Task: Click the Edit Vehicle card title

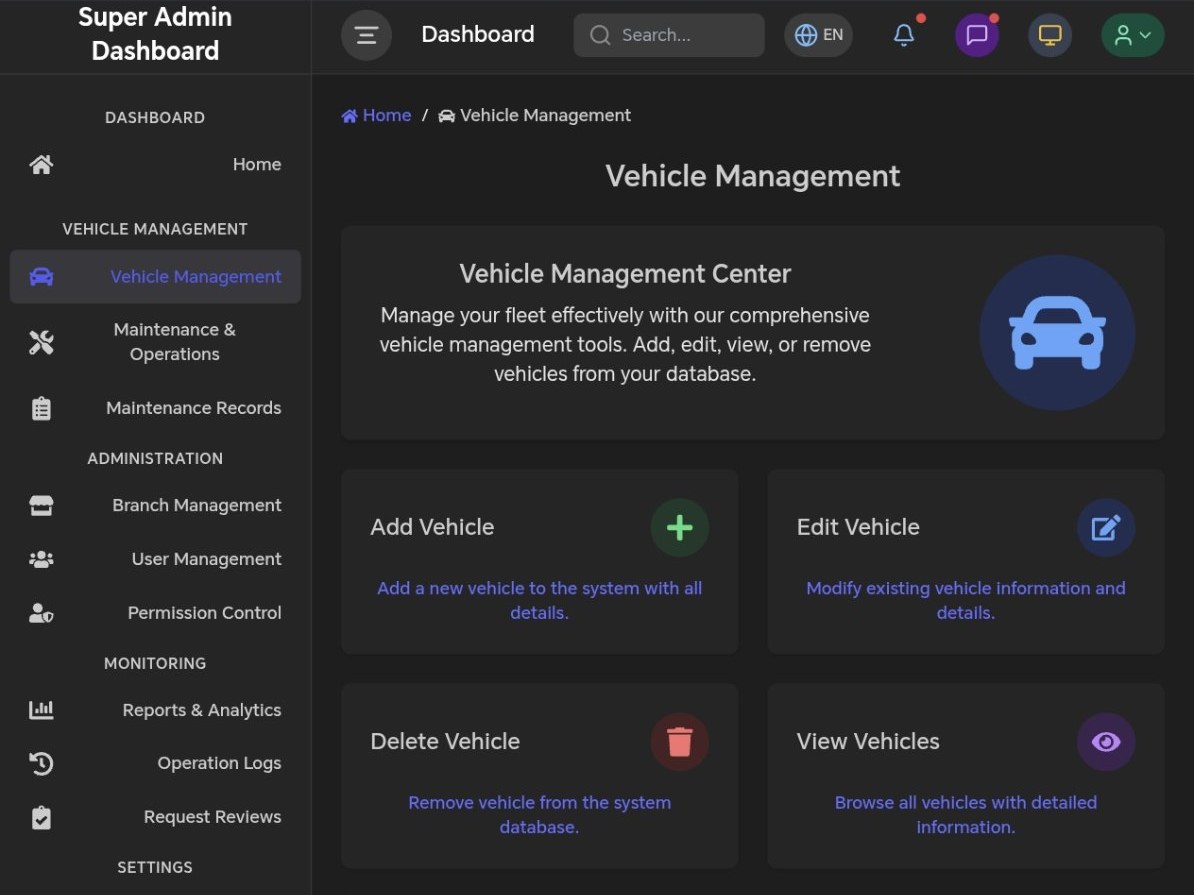Action: point(858,527)
